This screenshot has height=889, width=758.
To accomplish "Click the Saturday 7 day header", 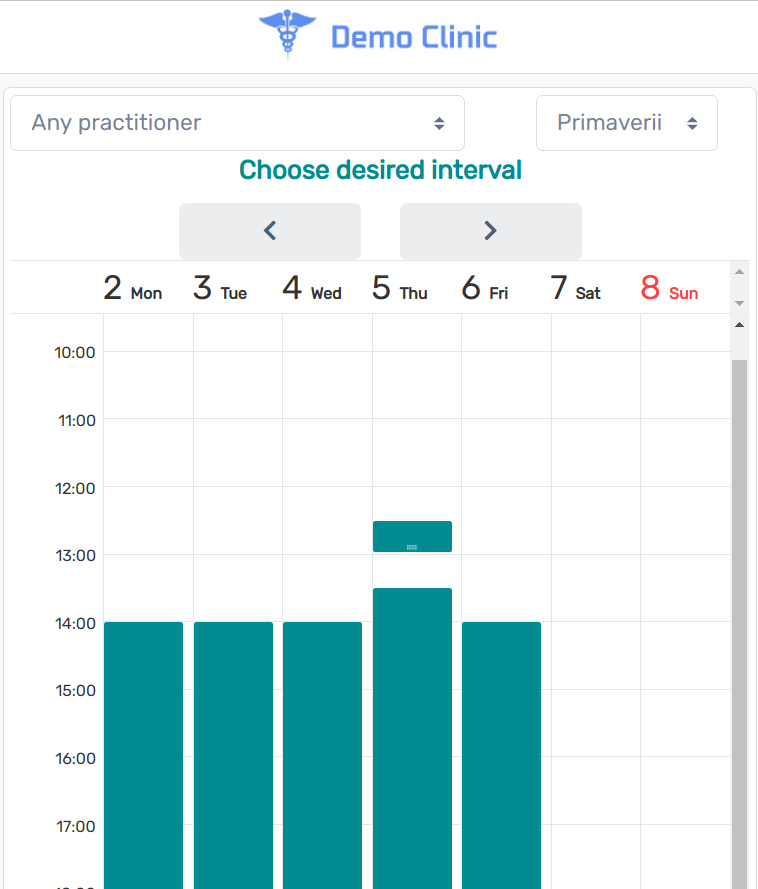I will (575, 289).
